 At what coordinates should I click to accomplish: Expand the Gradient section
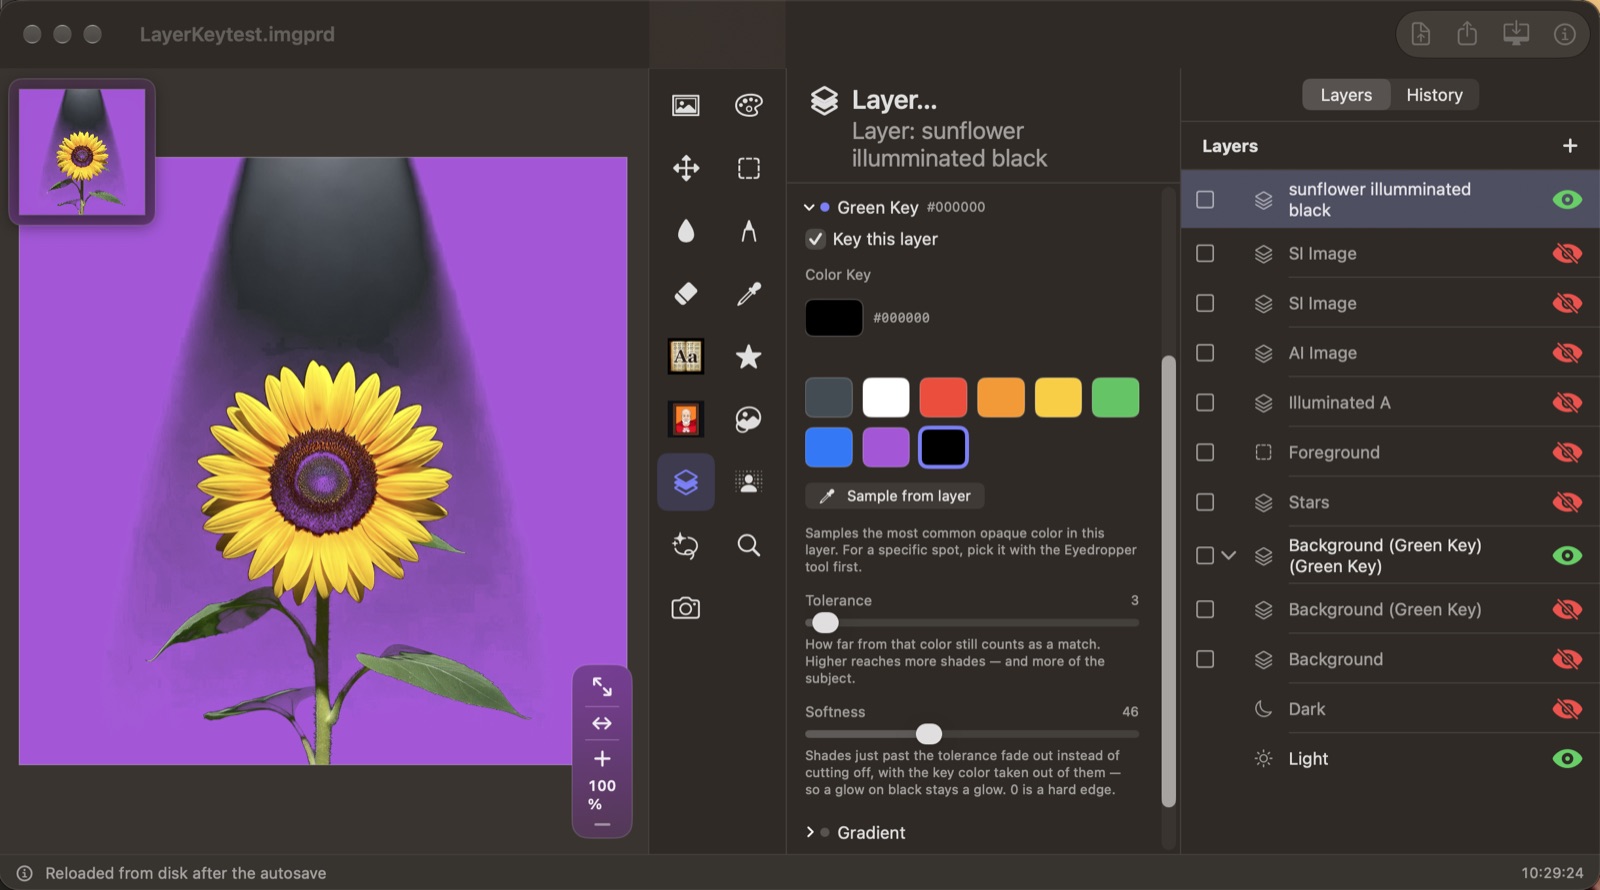[x=809, y=832]
